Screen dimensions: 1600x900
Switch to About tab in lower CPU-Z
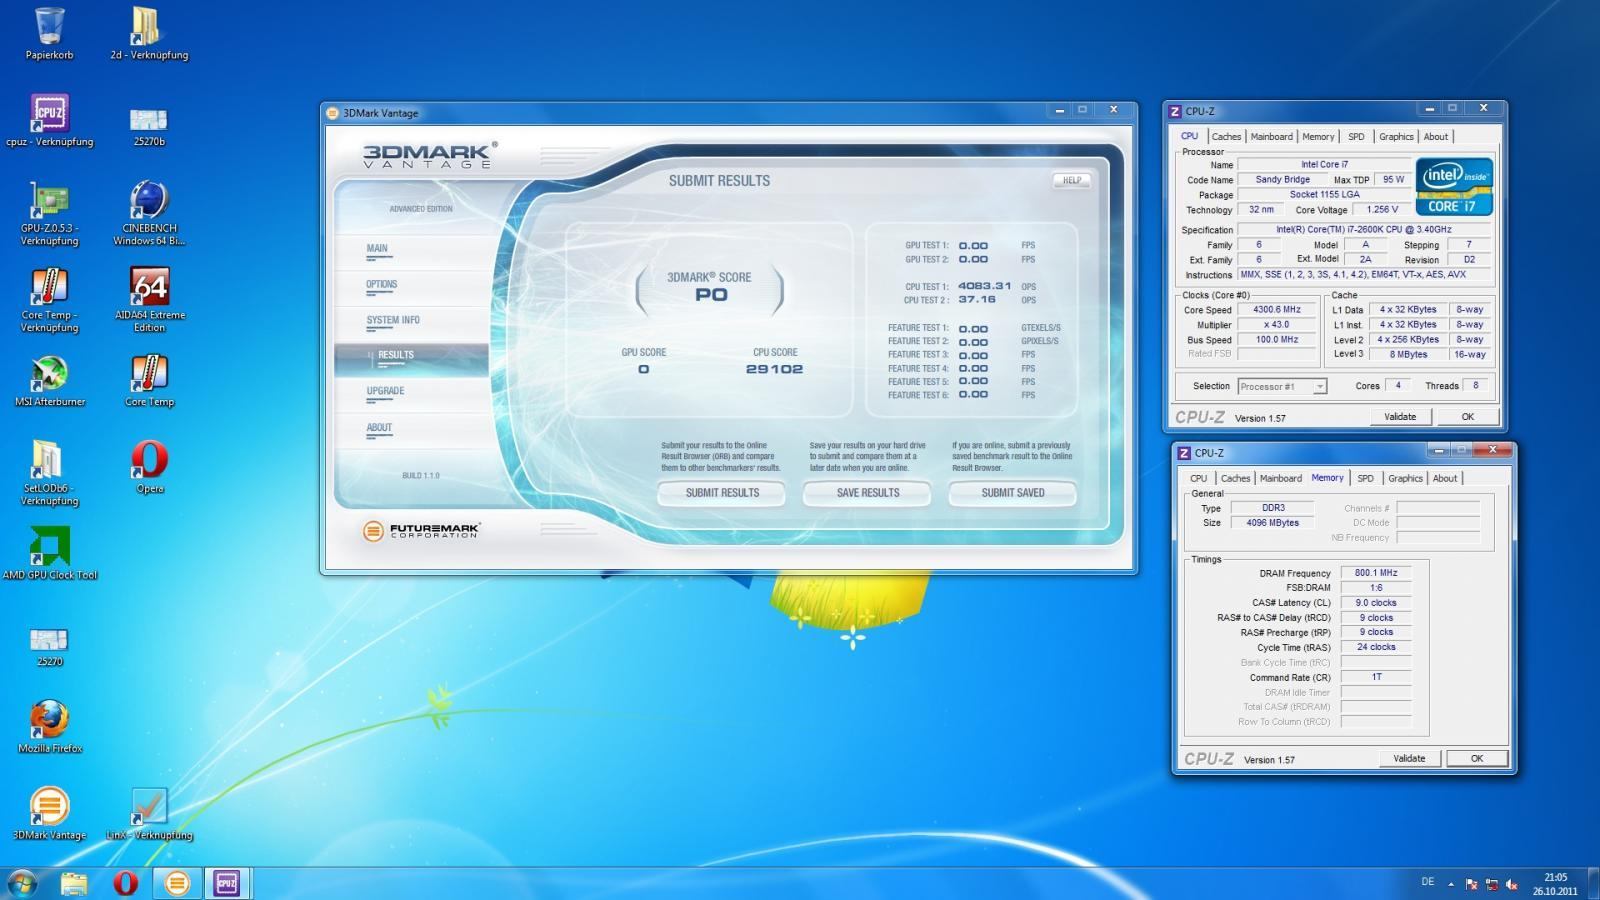pyautogui.click(x=1444, y=479)
